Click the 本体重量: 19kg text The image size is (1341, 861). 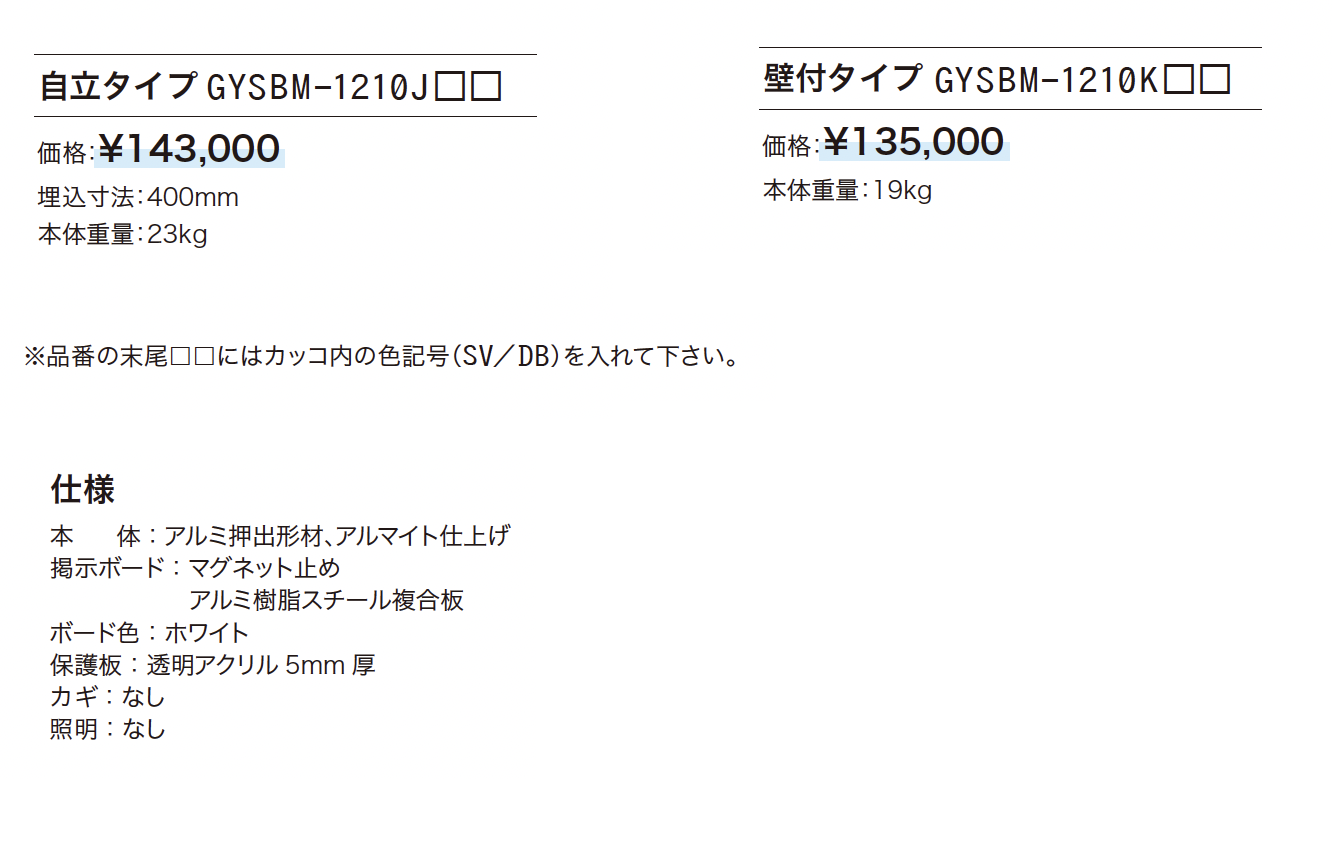coord(847,190)
